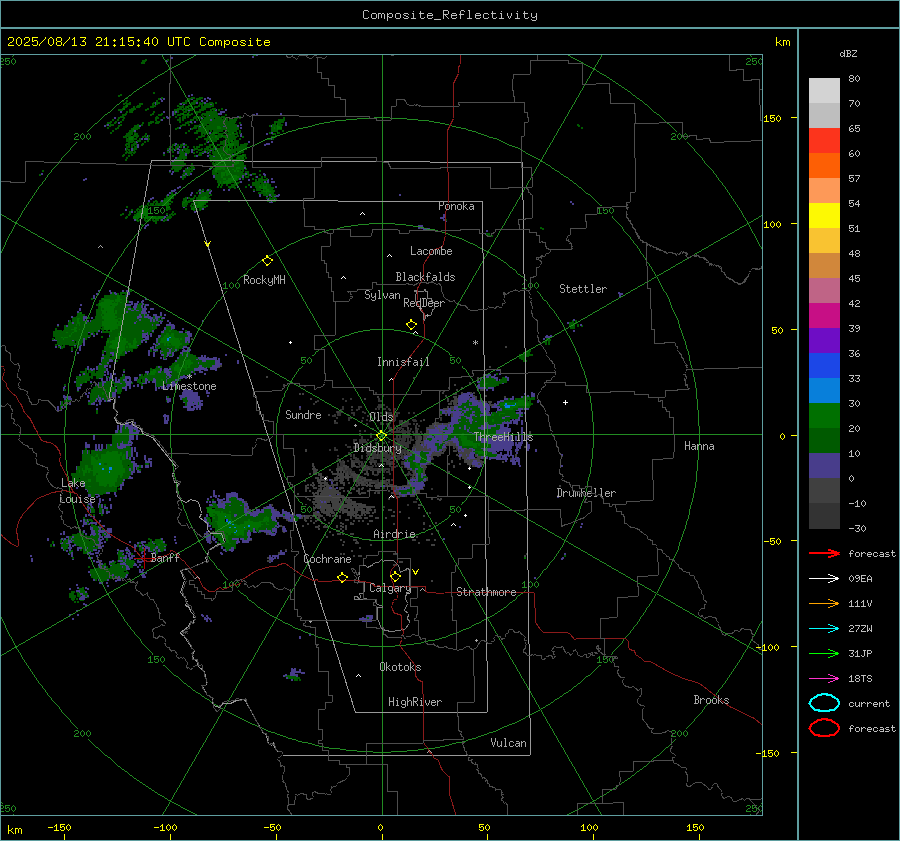Screen dimensions: 900x841
Task: Click the Banff town label
Action: tap(165, 558)
